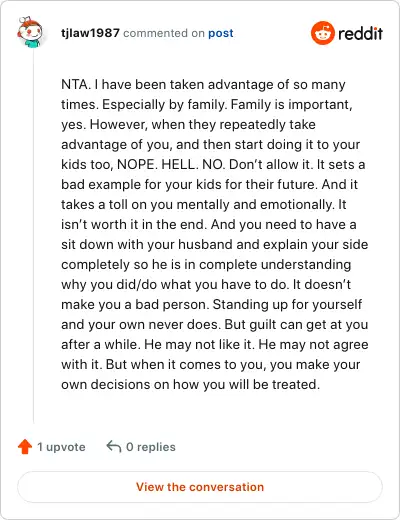Click the line starting "NTA. I have been"
This screenshot has width=400, height=520.
(x=203, y=85)
